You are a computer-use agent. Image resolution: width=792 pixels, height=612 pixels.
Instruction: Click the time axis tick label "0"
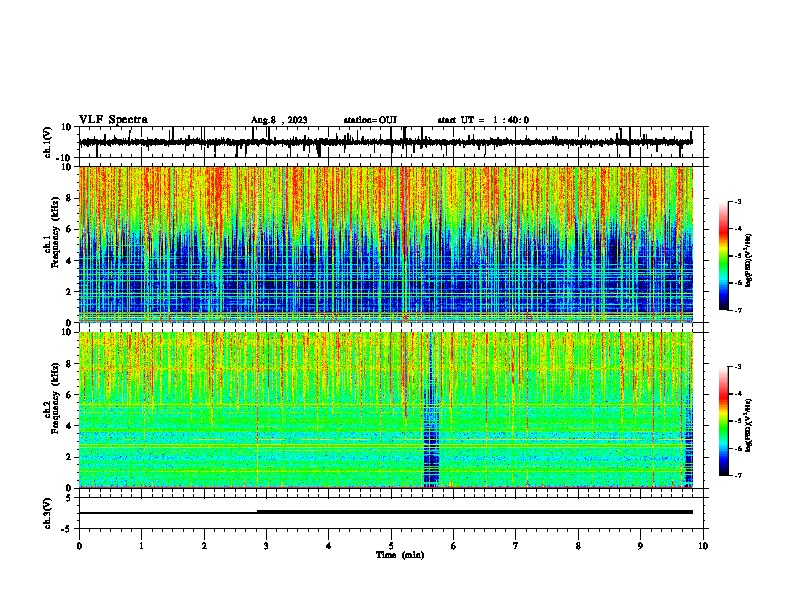click(x=79, y=546)
